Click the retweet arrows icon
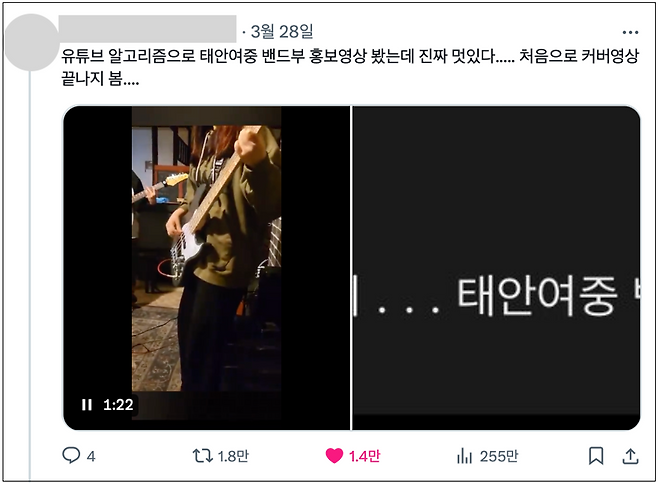 [x=202, y=456]
